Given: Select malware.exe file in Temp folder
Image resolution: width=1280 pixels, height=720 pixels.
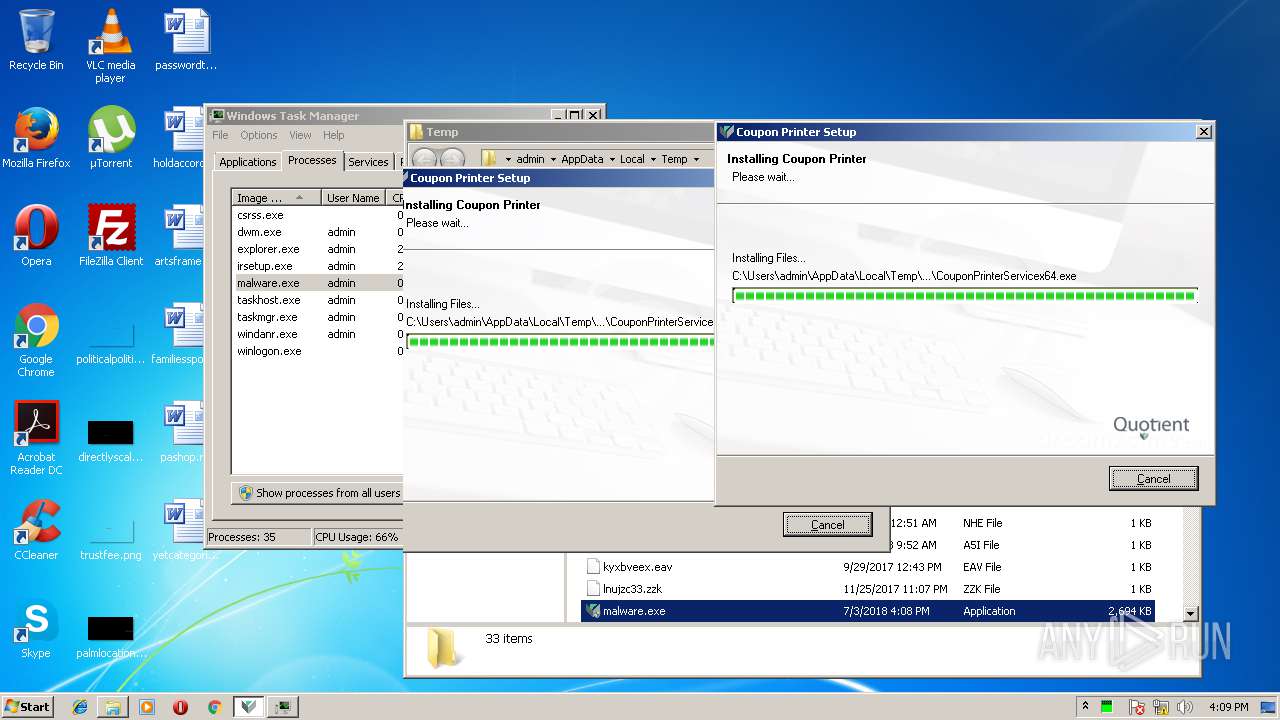Looking at the screenshot, I should pyautogui.click(x=867, y=611).
